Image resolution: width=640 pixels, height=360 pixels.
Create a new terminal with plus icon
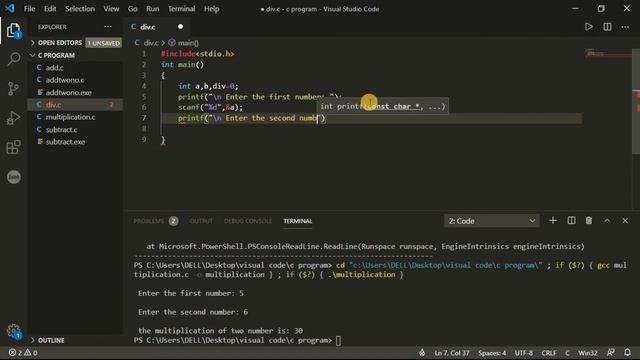[553, 220]
